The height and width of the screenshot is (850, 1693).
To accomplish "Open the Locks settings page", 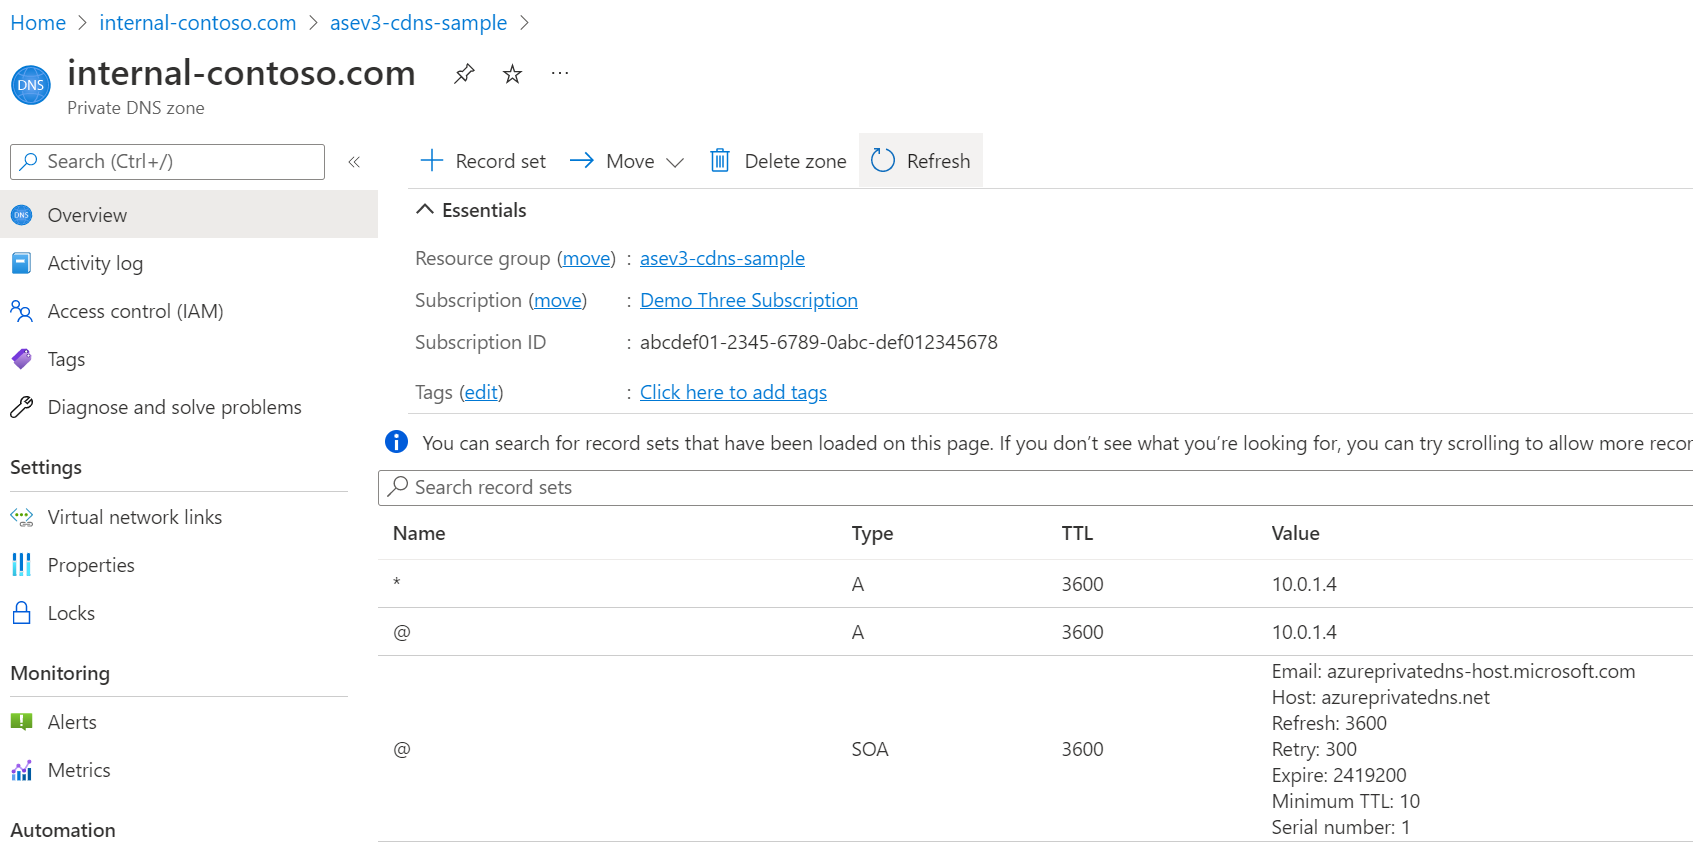I will coord(71,613).
